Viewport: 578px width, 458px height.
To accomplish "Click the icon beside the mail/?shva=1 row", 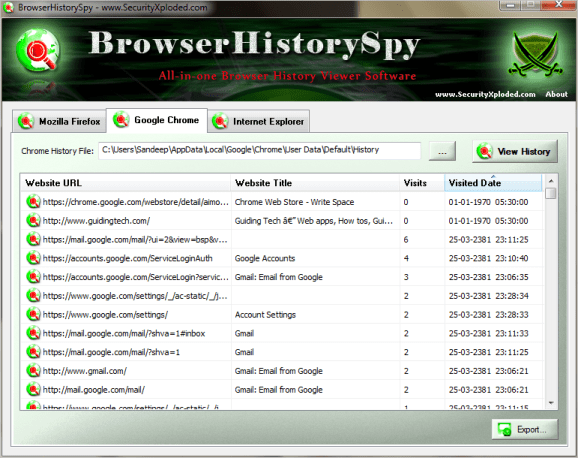I will click(x=33, y=352).
